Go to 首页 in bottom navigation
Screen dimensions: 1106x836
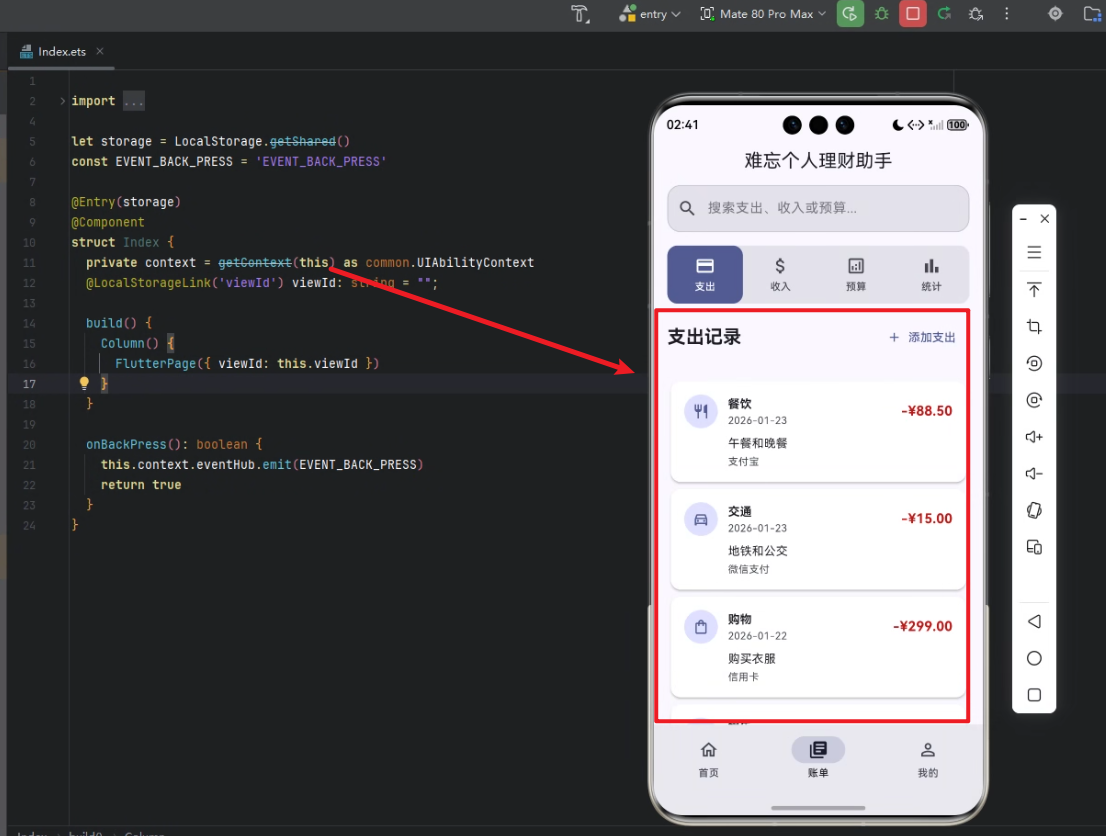point(708,758)
